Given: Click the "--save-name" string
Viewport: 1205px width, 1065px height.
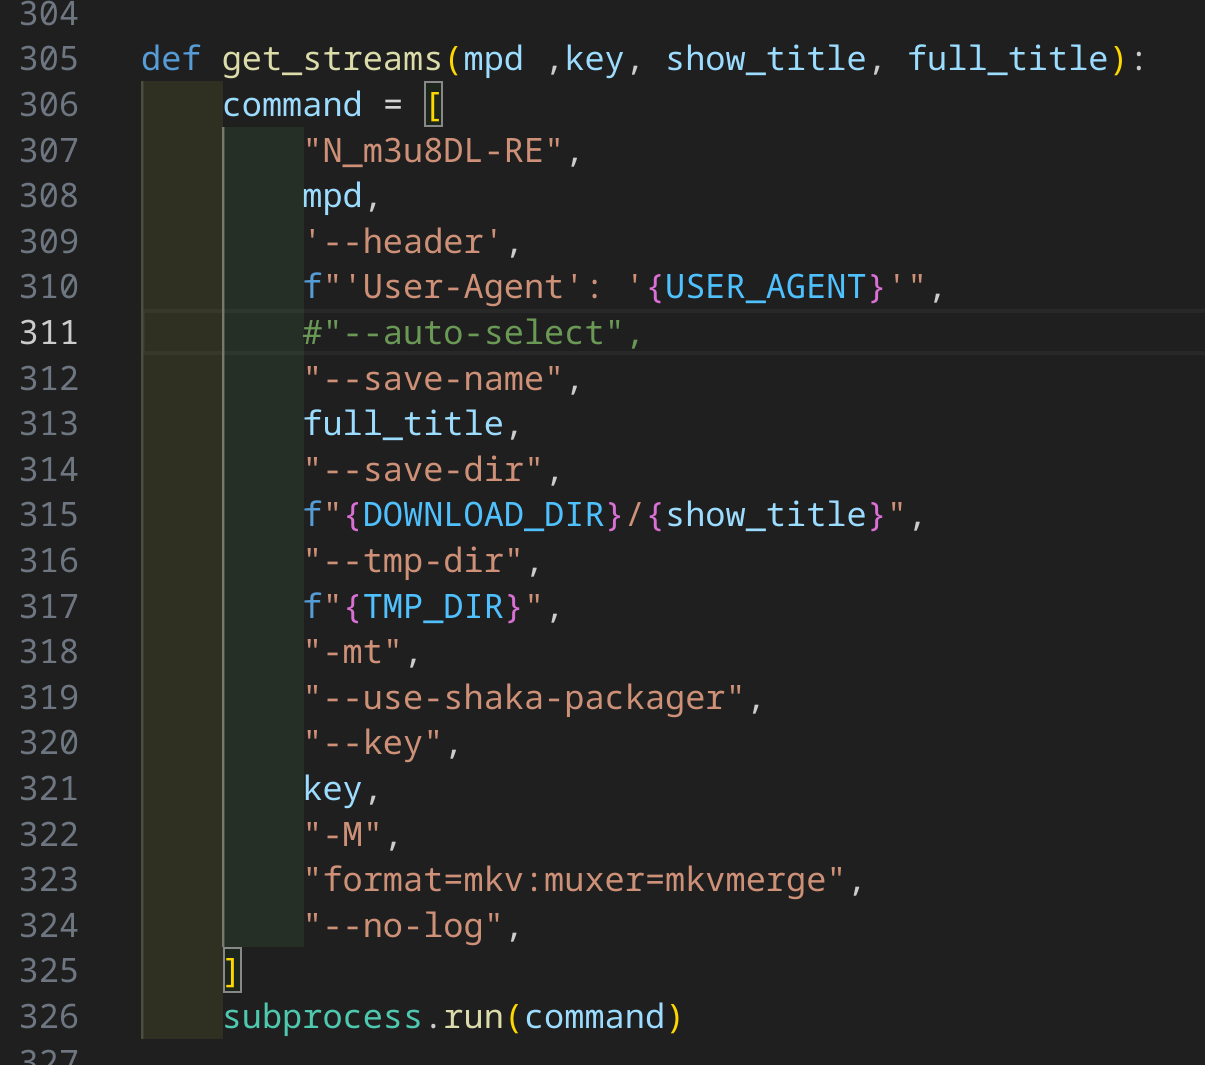Looking at the screenshot, I should pyautogui.click(x=433, y=379).
